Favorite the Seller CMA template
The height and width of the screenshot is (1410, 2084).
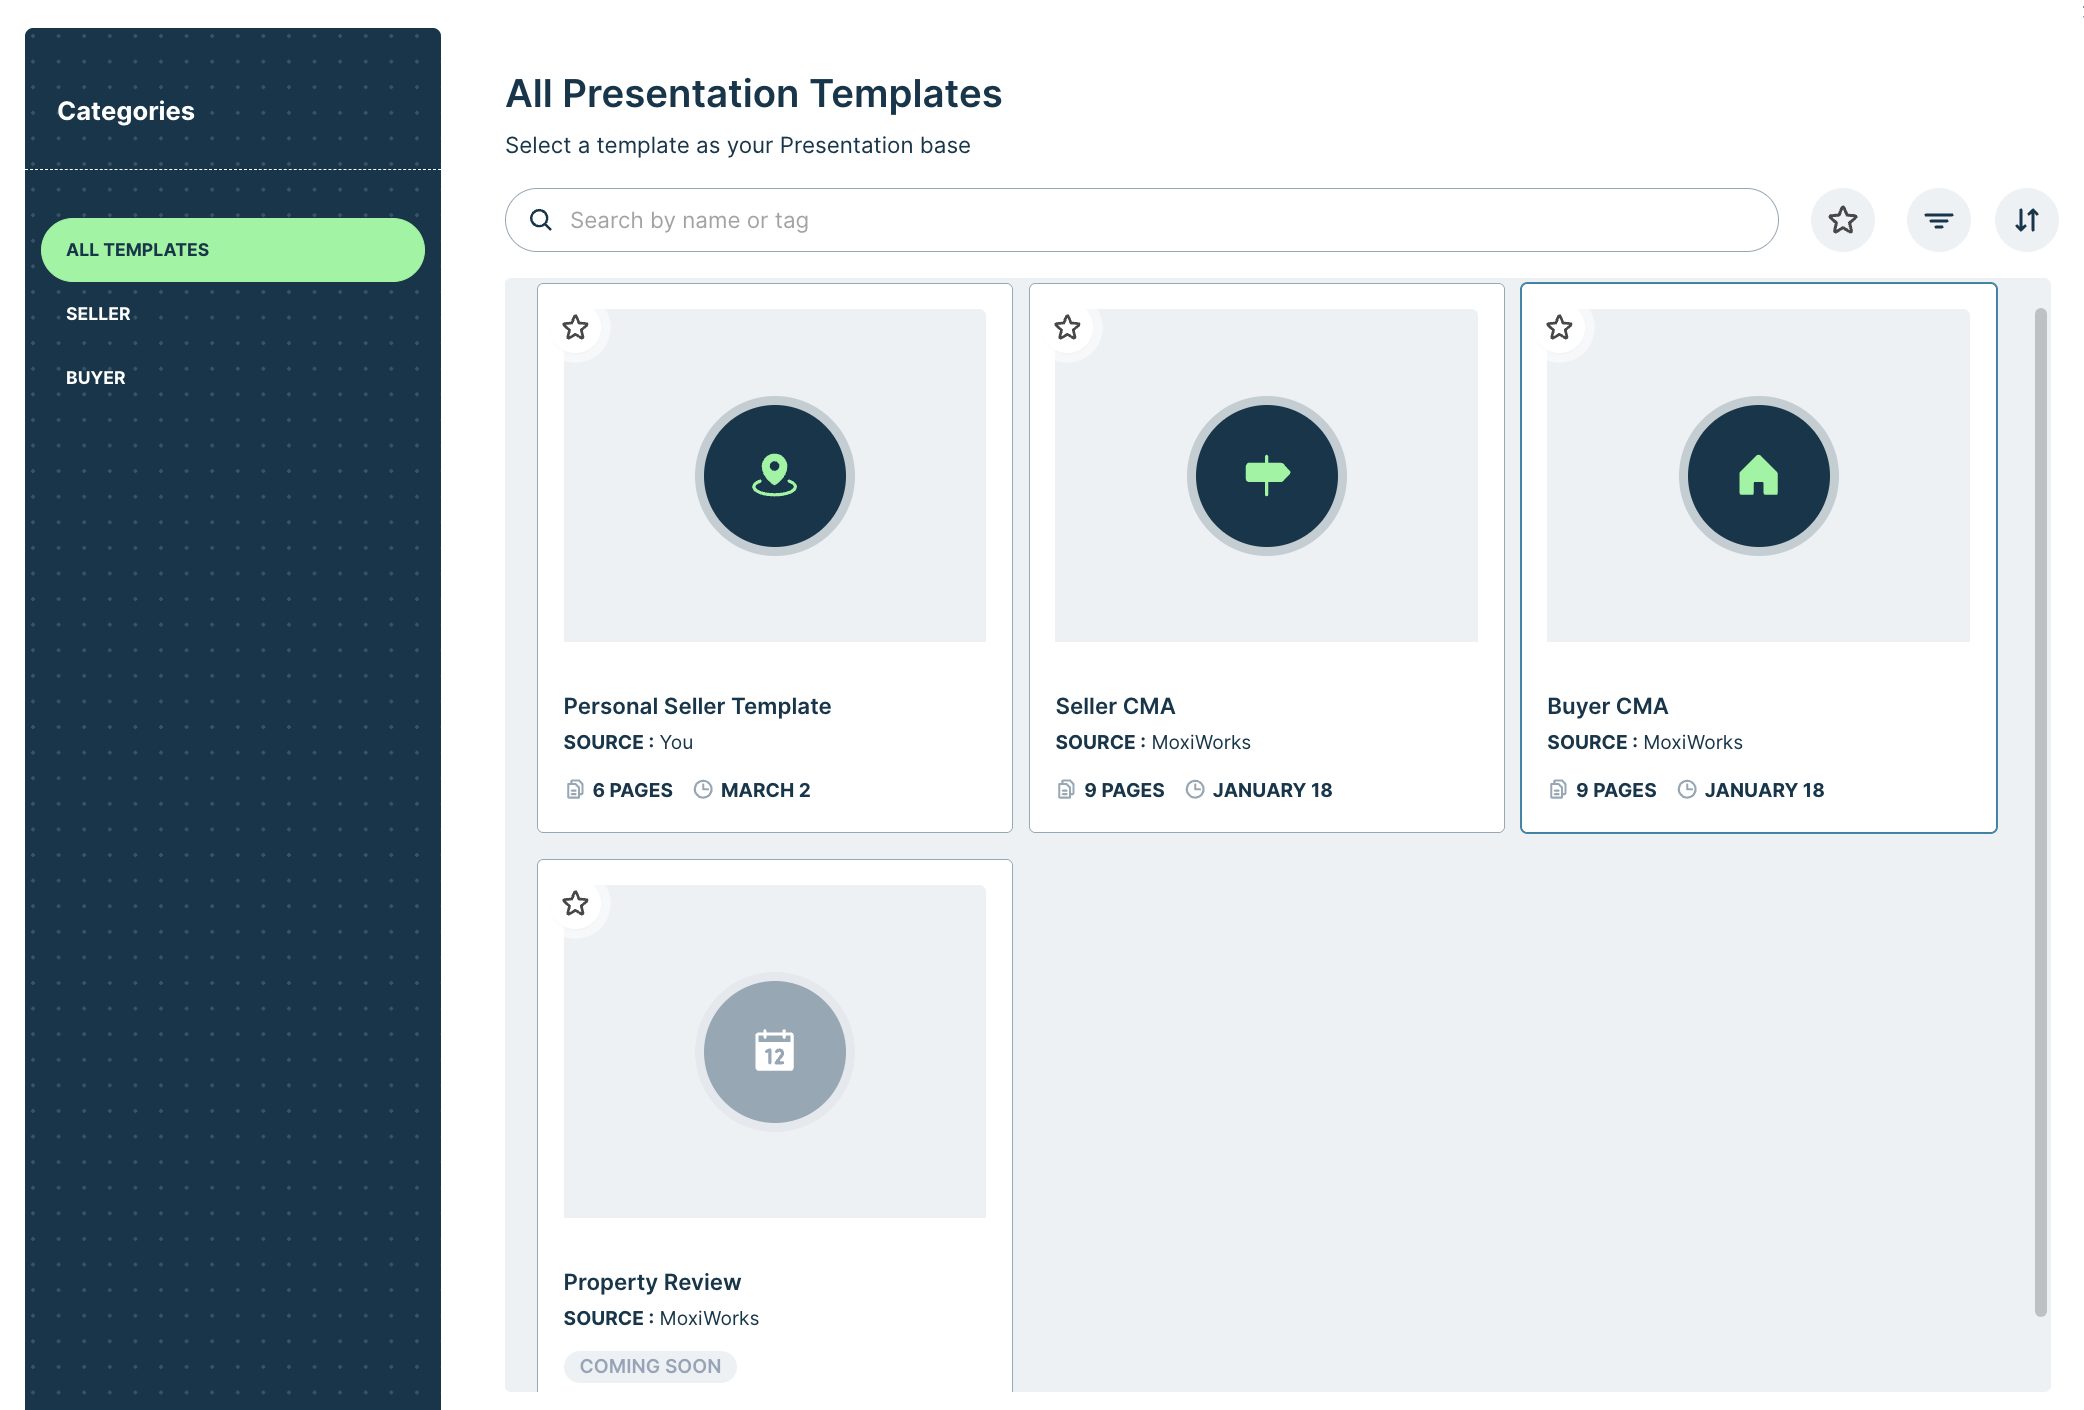tap(1067, 328)
